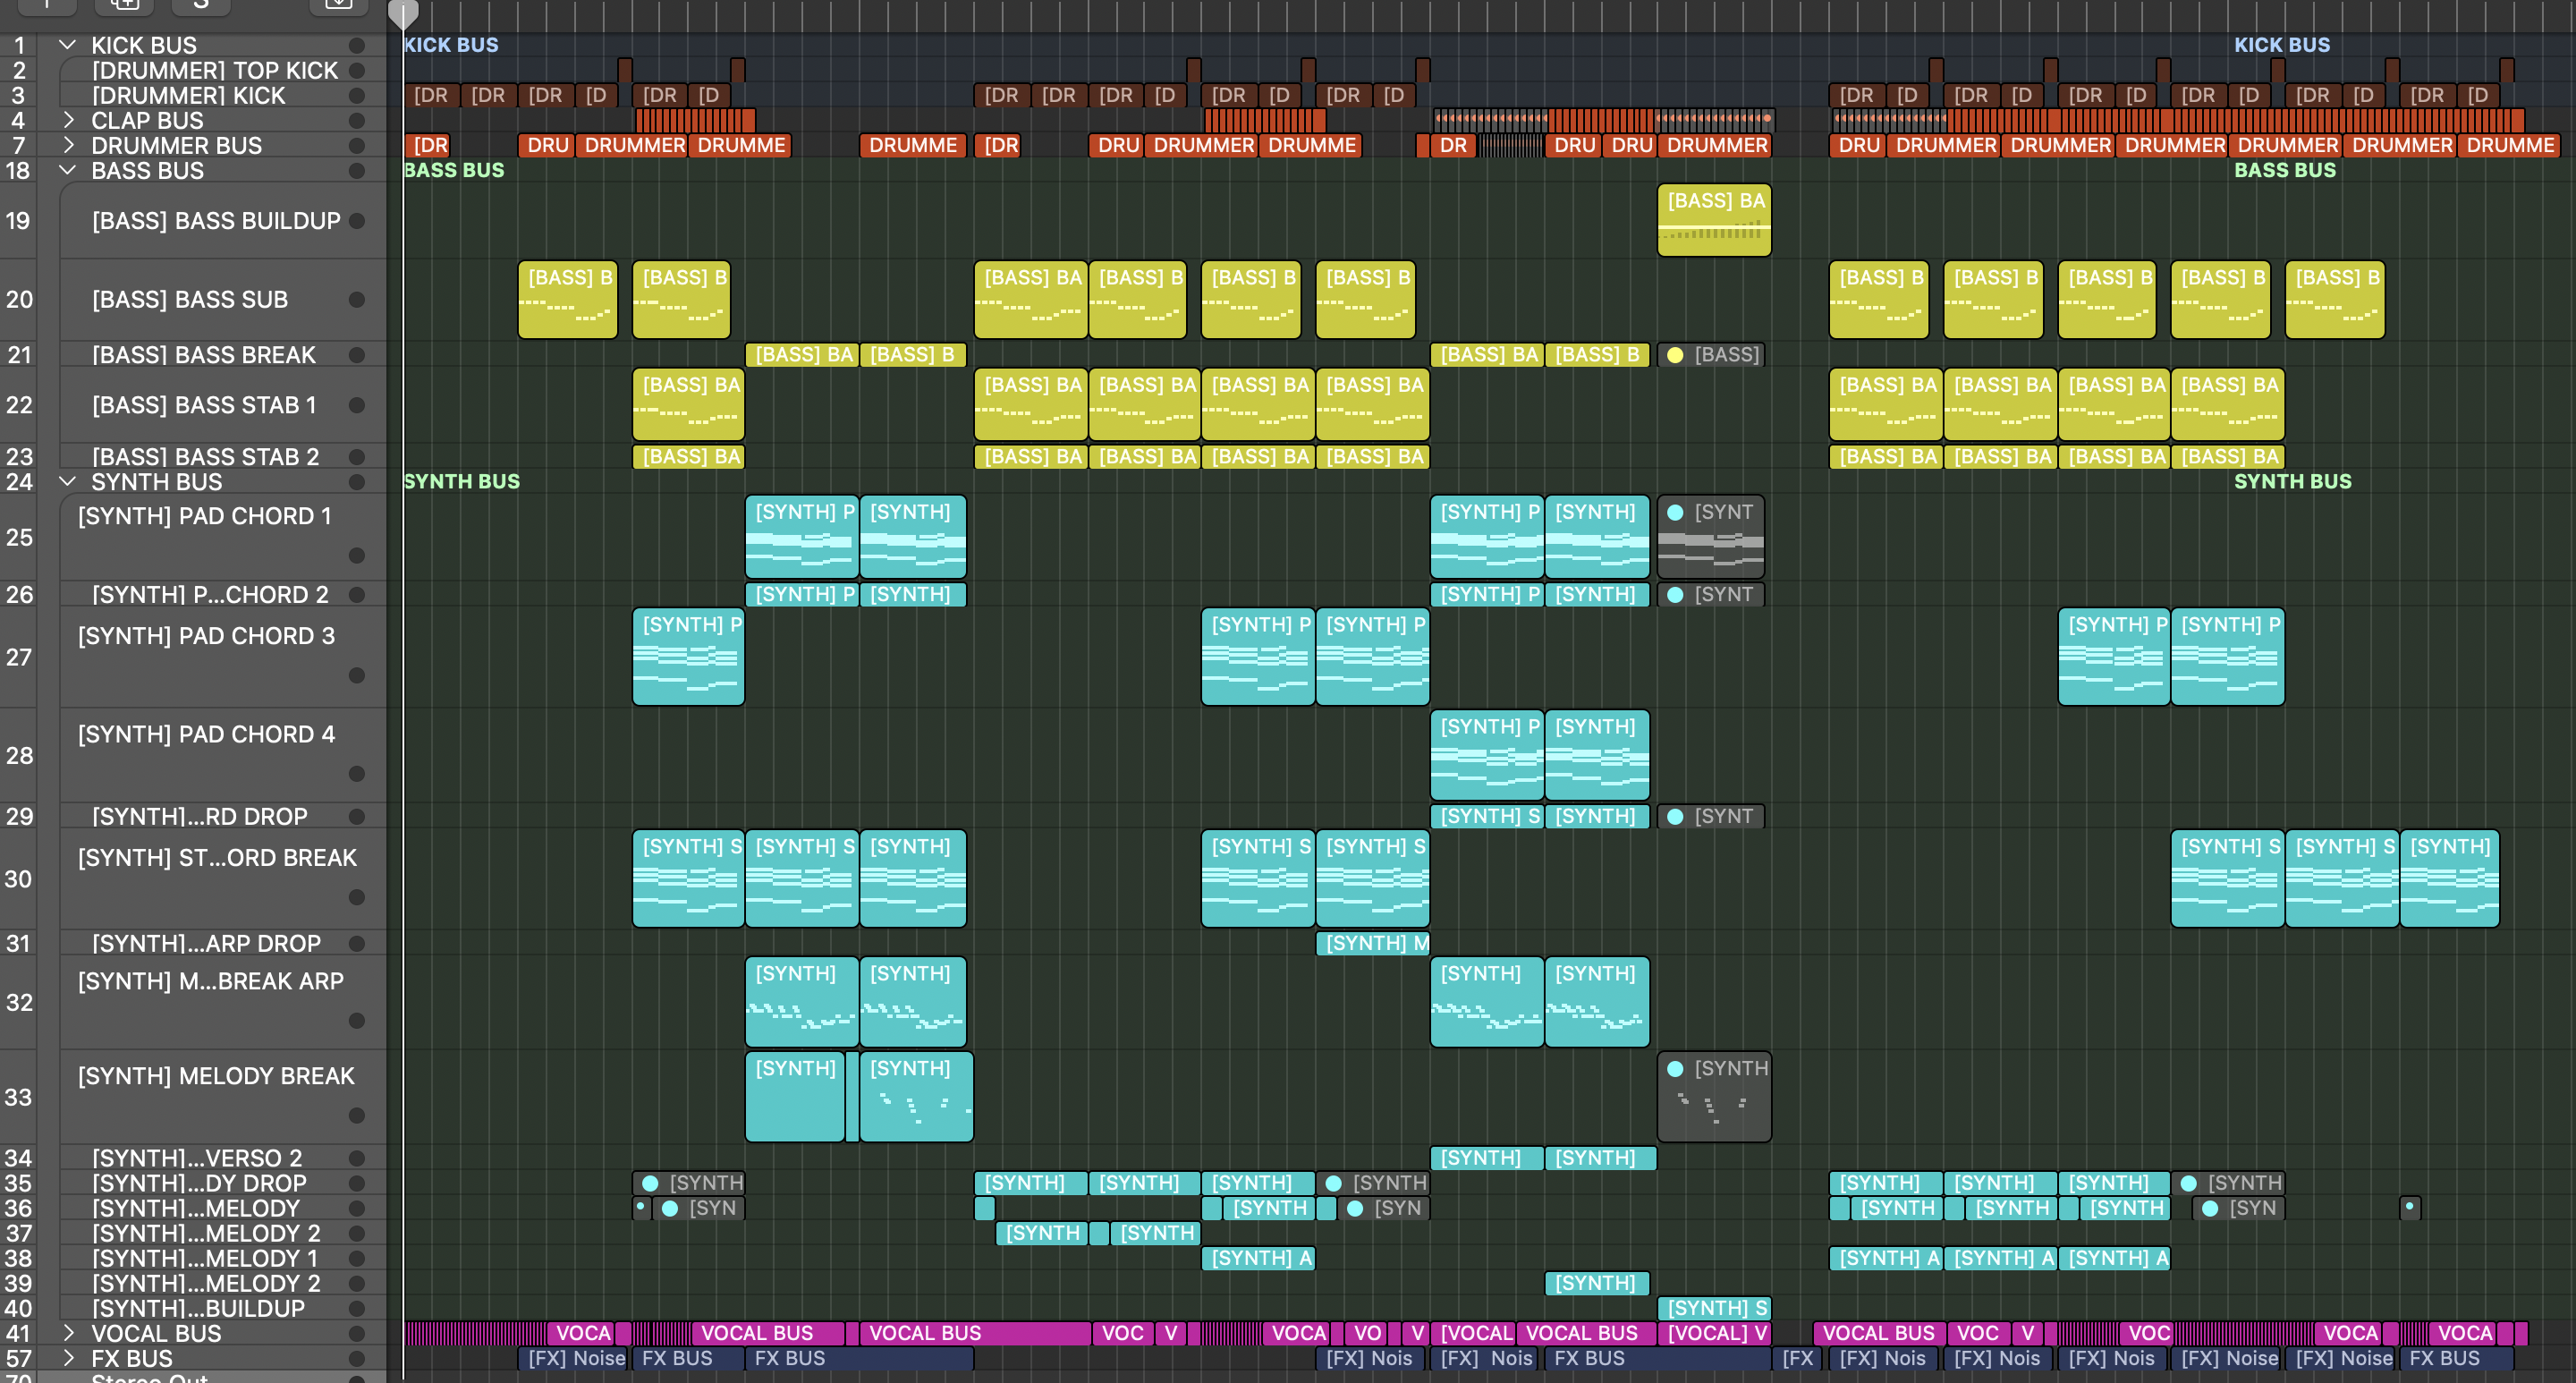Click the download arrow button above track list

tap(338, 5)
